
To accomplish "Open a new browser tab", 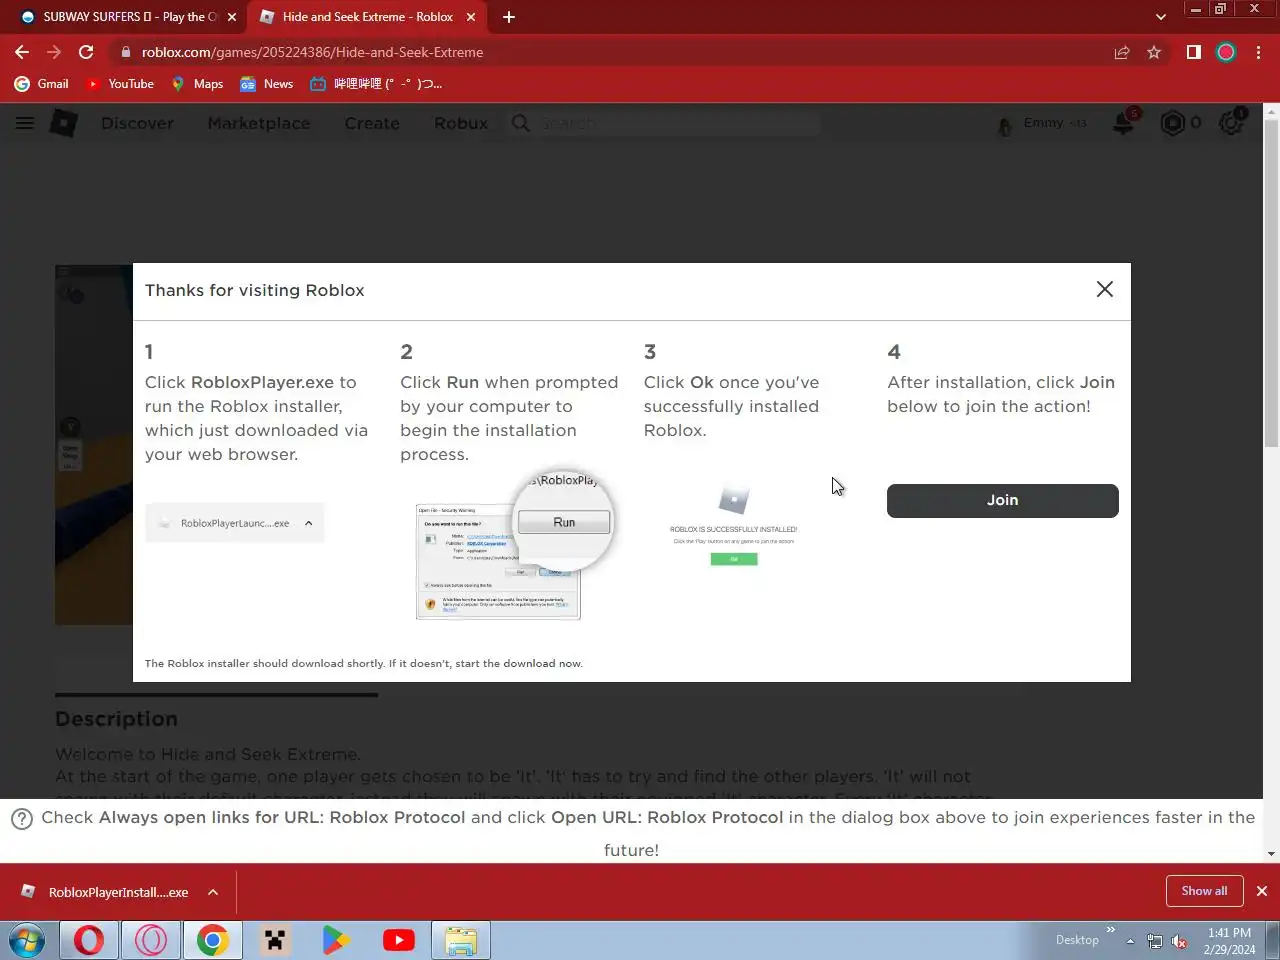I will coord(509,17).
